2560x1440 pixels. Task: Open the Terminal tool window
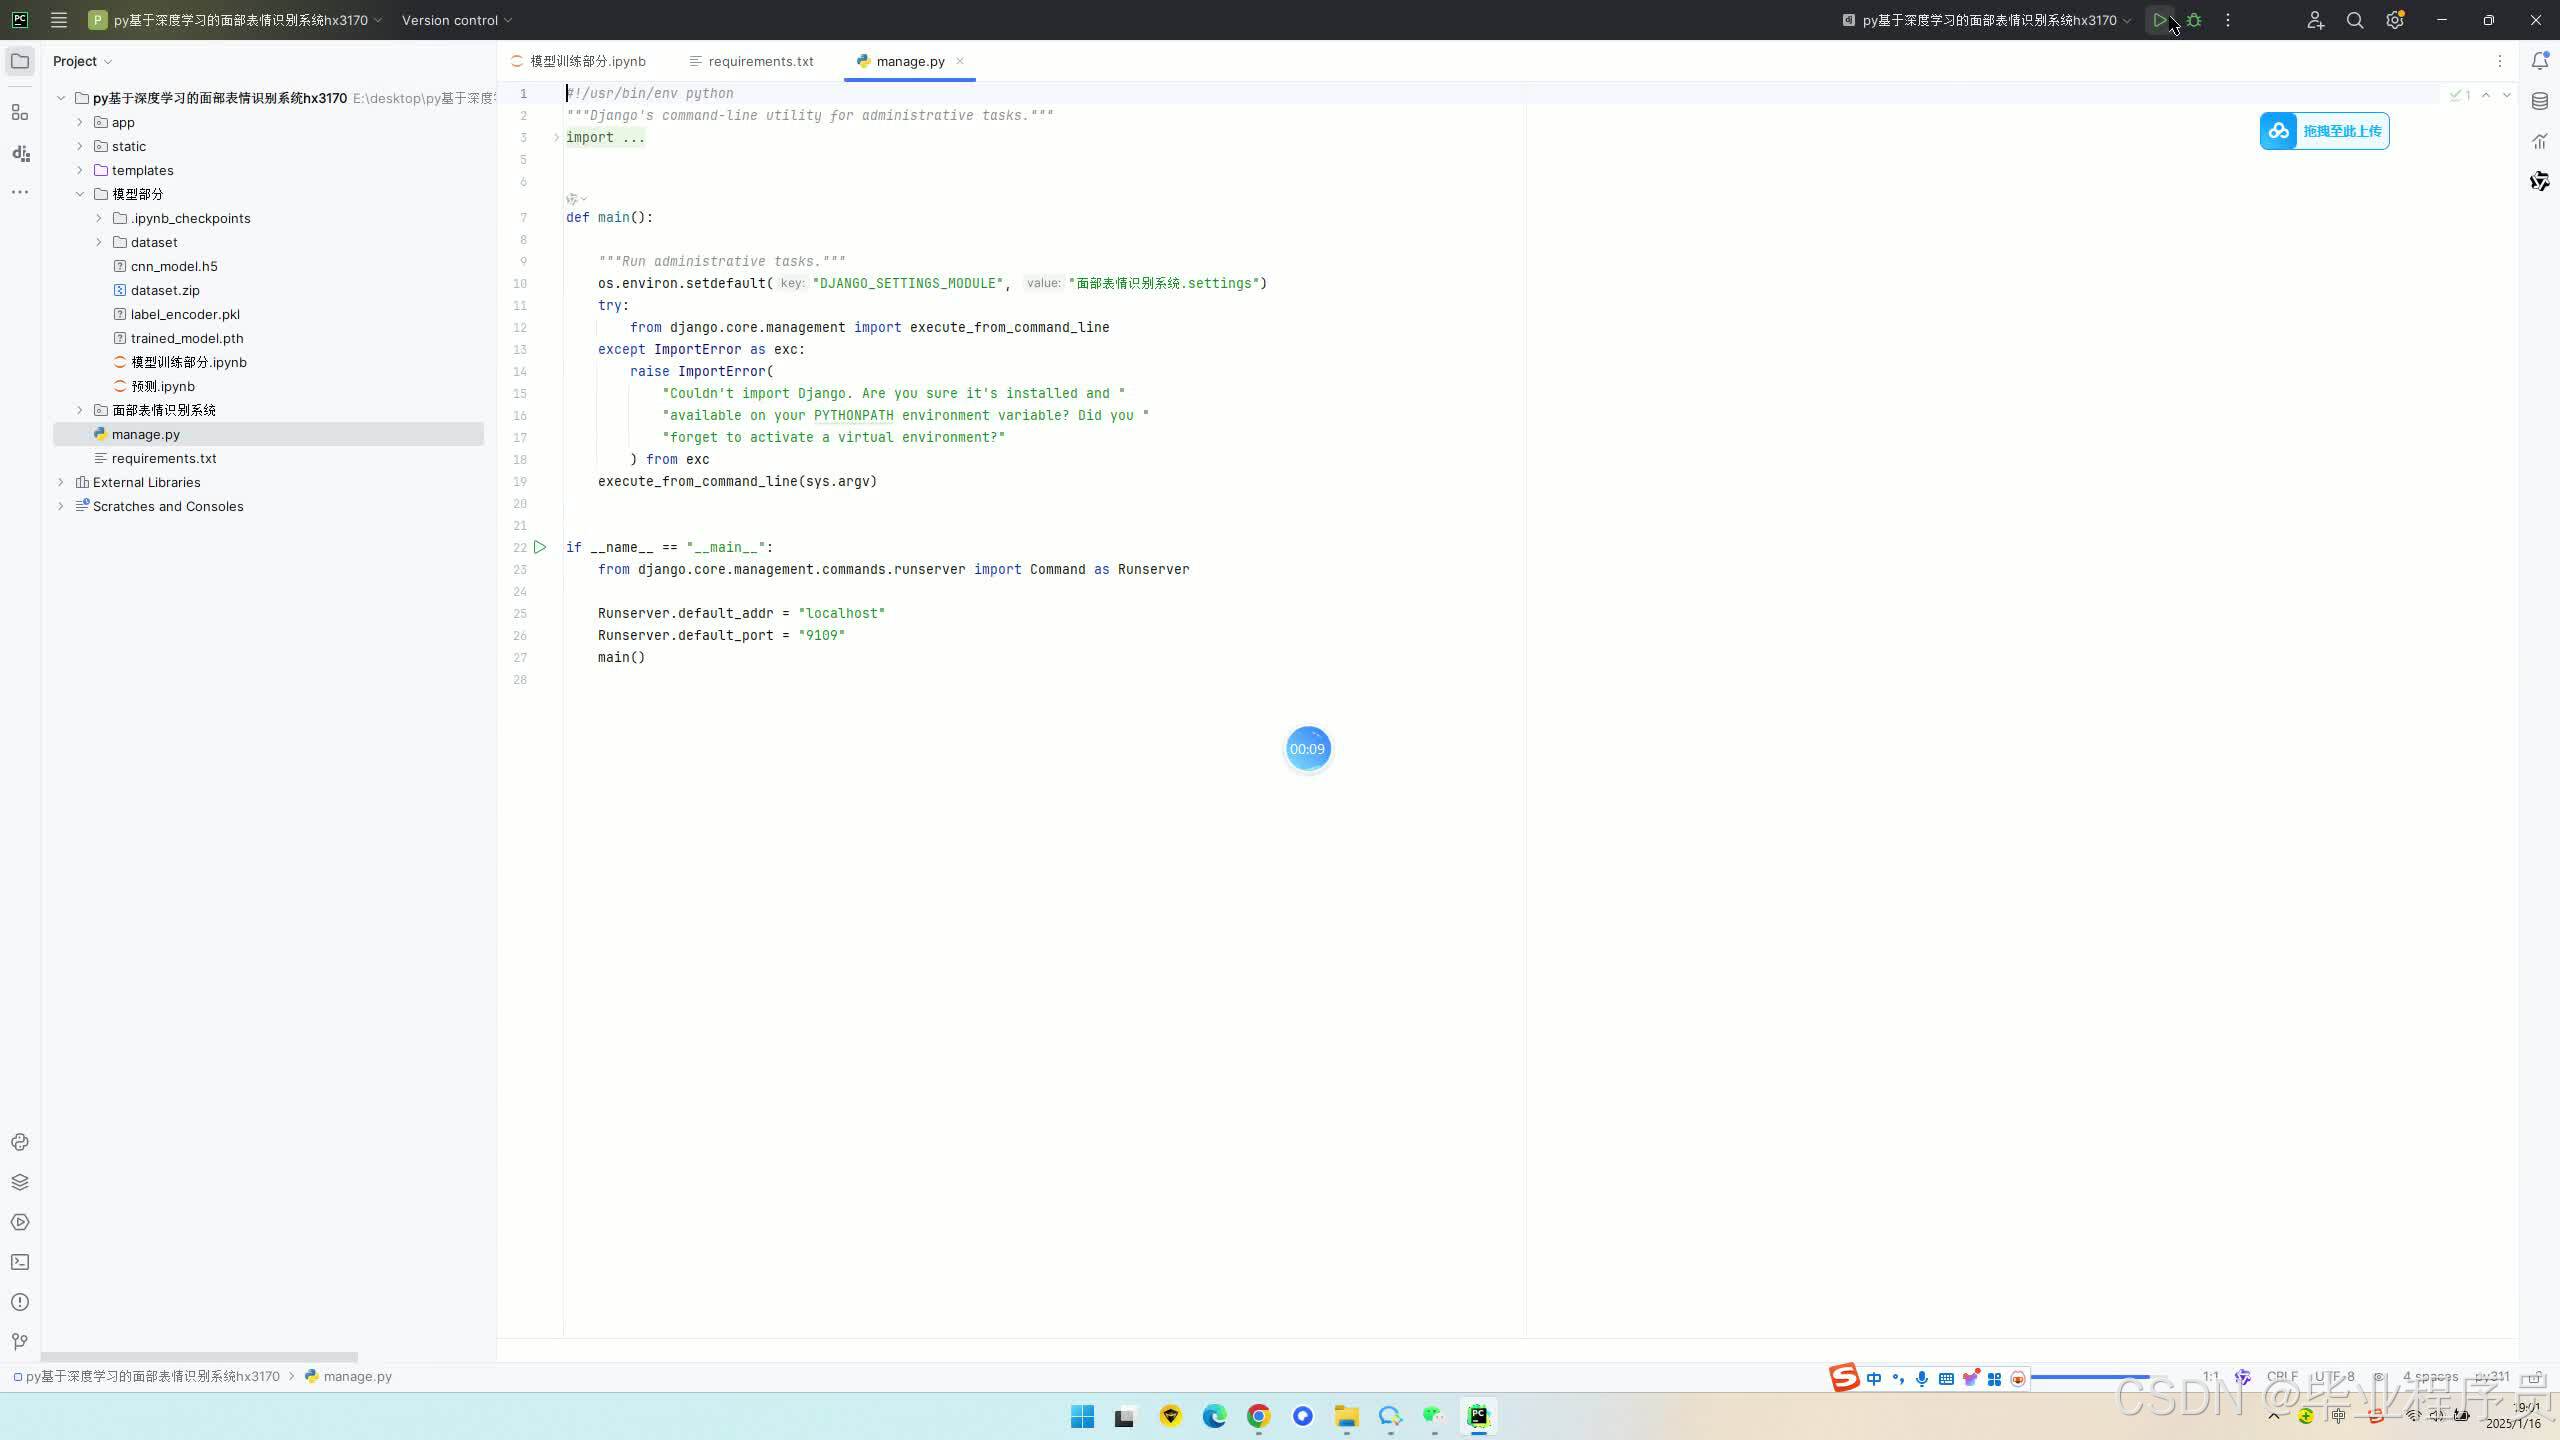20,1262
